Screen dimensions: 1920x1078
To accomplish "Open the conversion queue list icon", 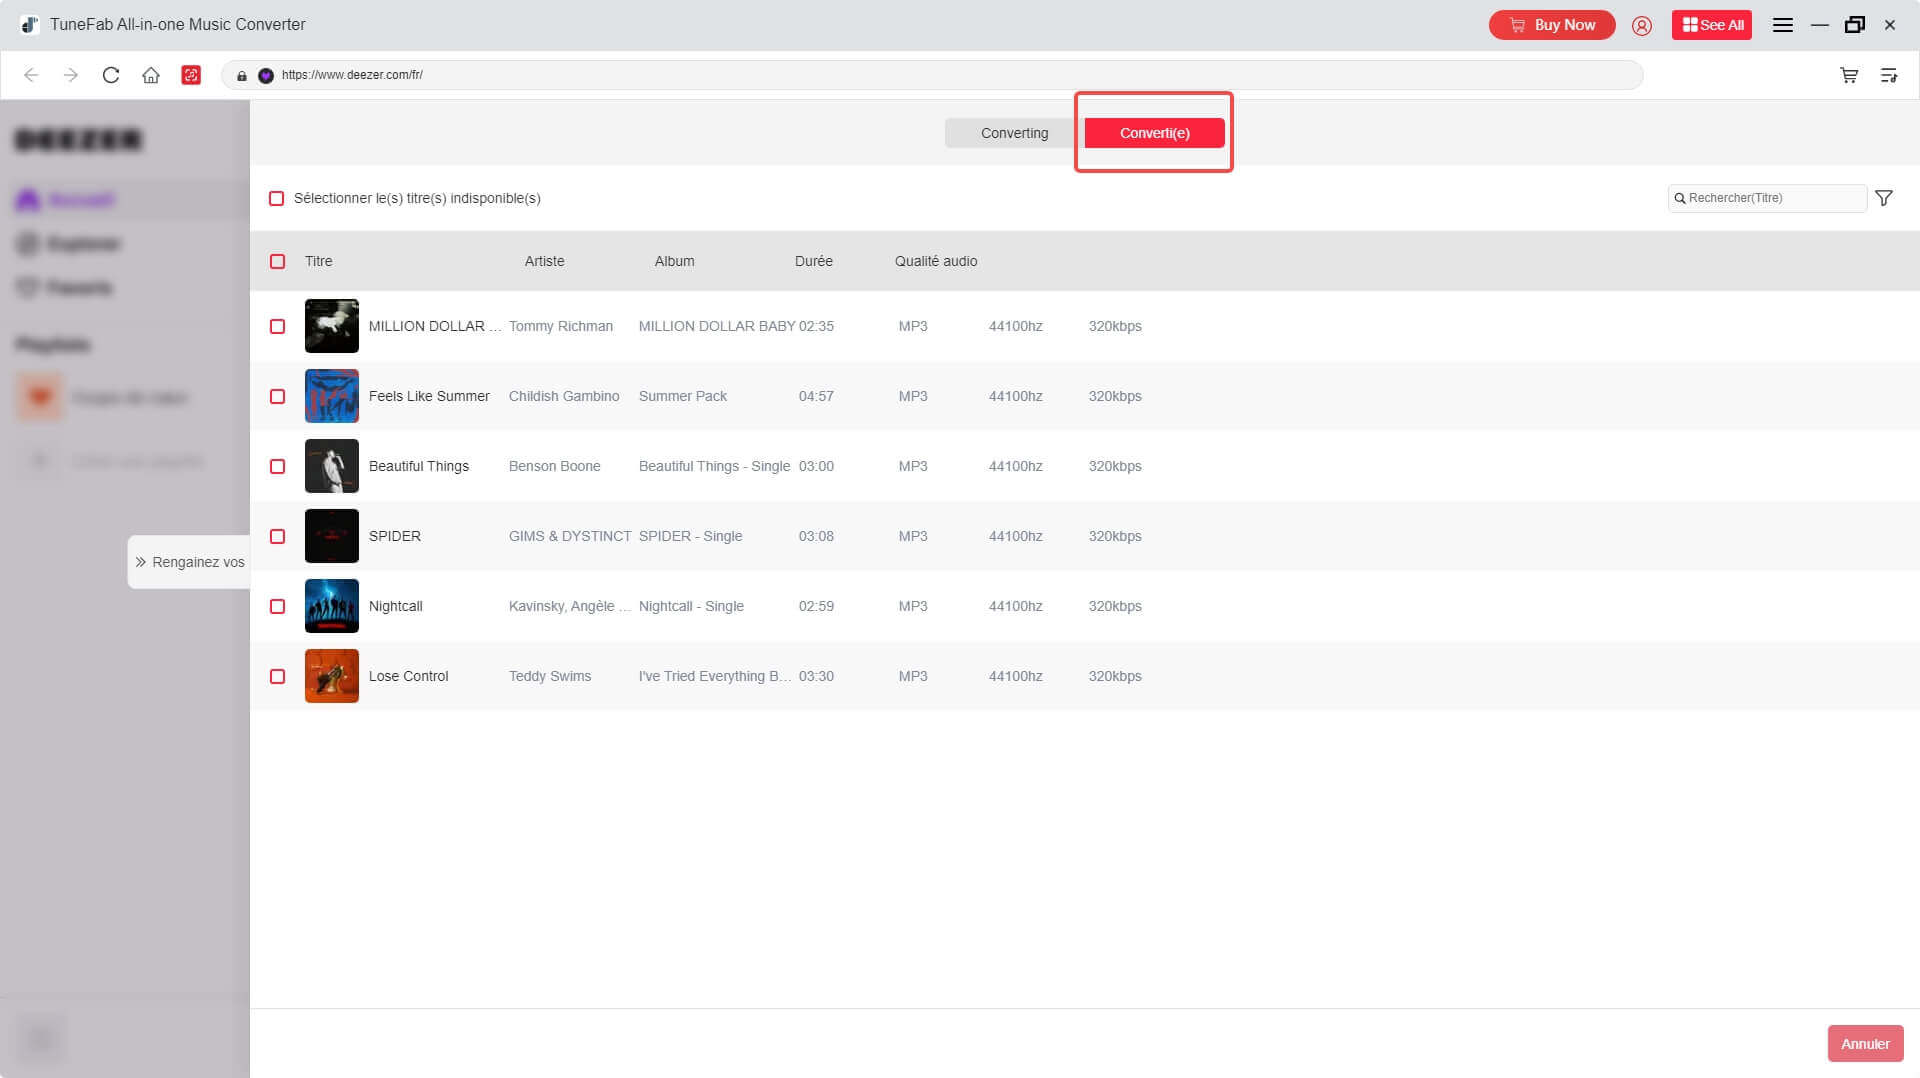I will point(1889,75).
